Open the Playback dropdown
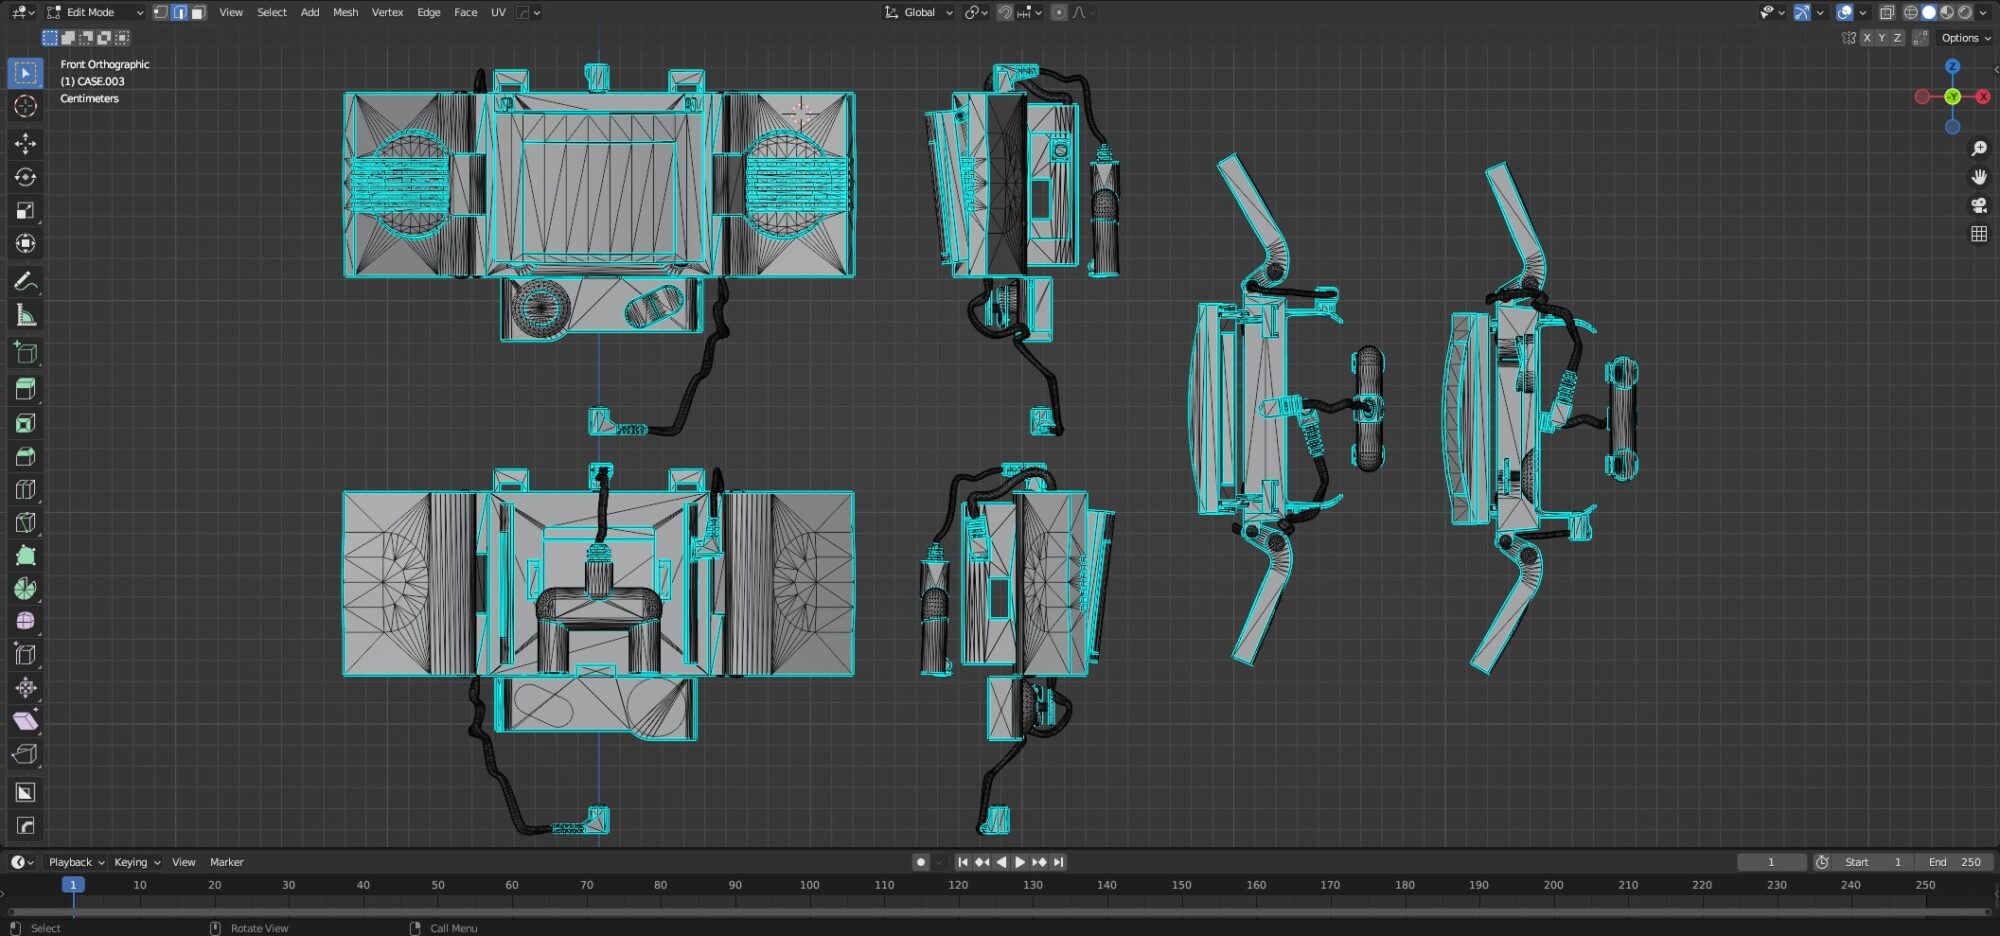The width and height of the screenshot is (2000, 936). 76,862
